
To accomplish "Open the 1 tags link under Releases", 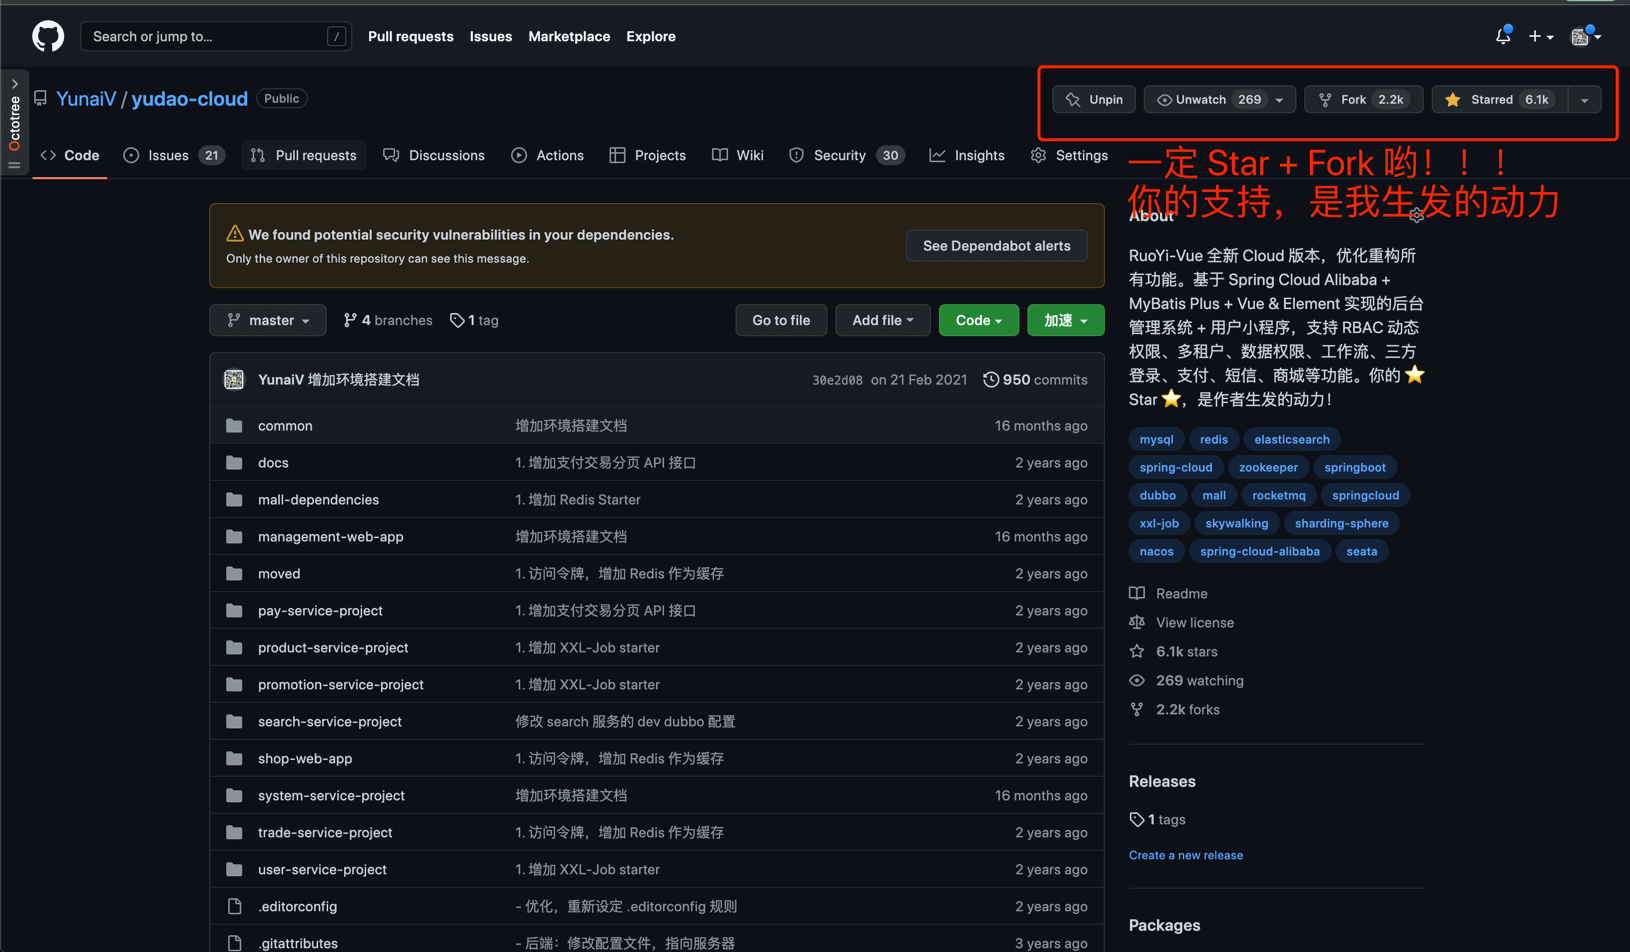I will 1157,819.
